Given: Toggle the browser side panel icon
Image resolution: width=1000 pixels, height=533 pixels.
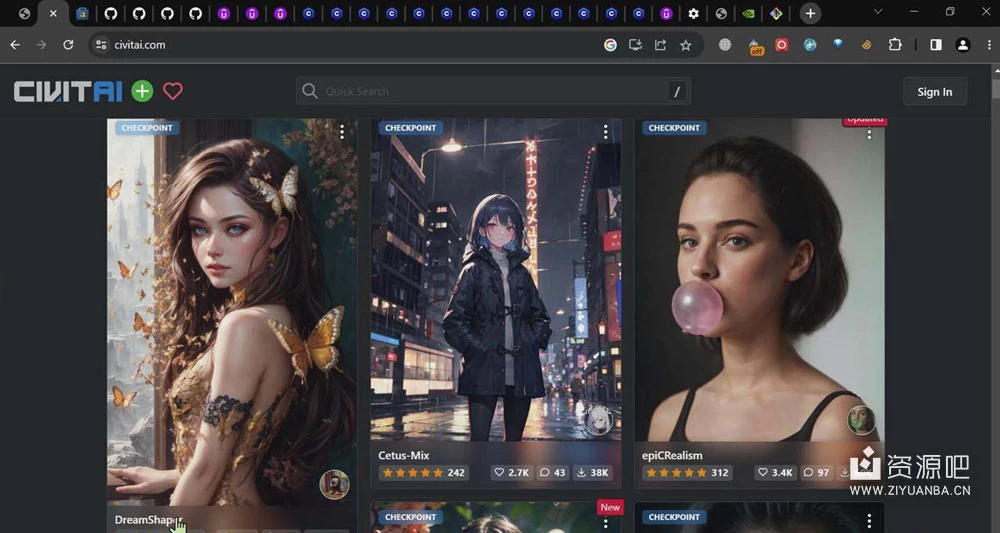Looking at the screenshot, I should [x=936, y=45].
